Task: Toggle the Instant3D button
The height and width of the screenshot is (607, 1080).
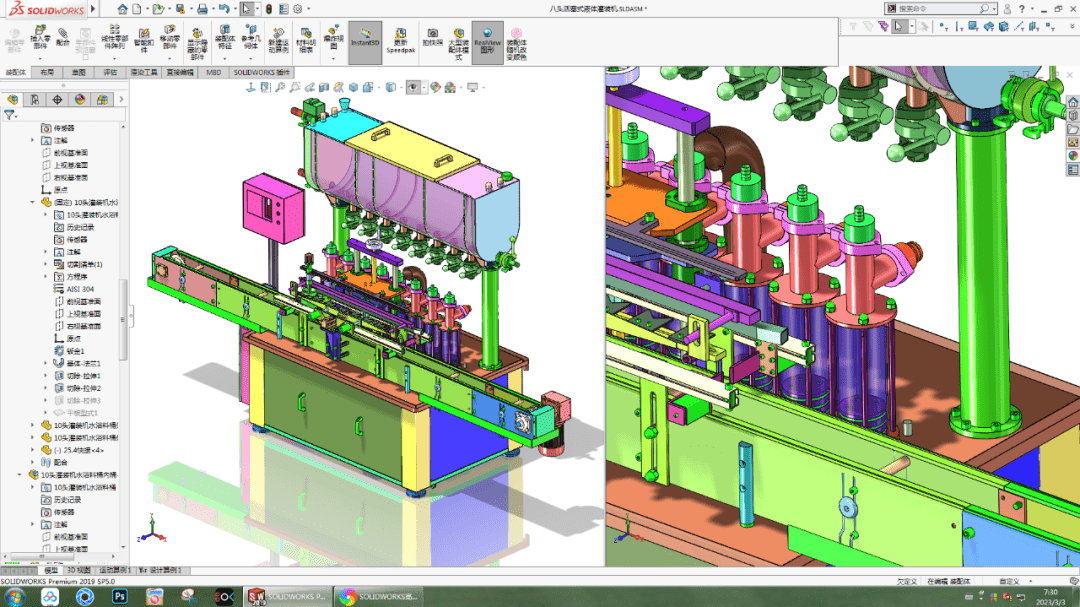Action: coord(365,42)
